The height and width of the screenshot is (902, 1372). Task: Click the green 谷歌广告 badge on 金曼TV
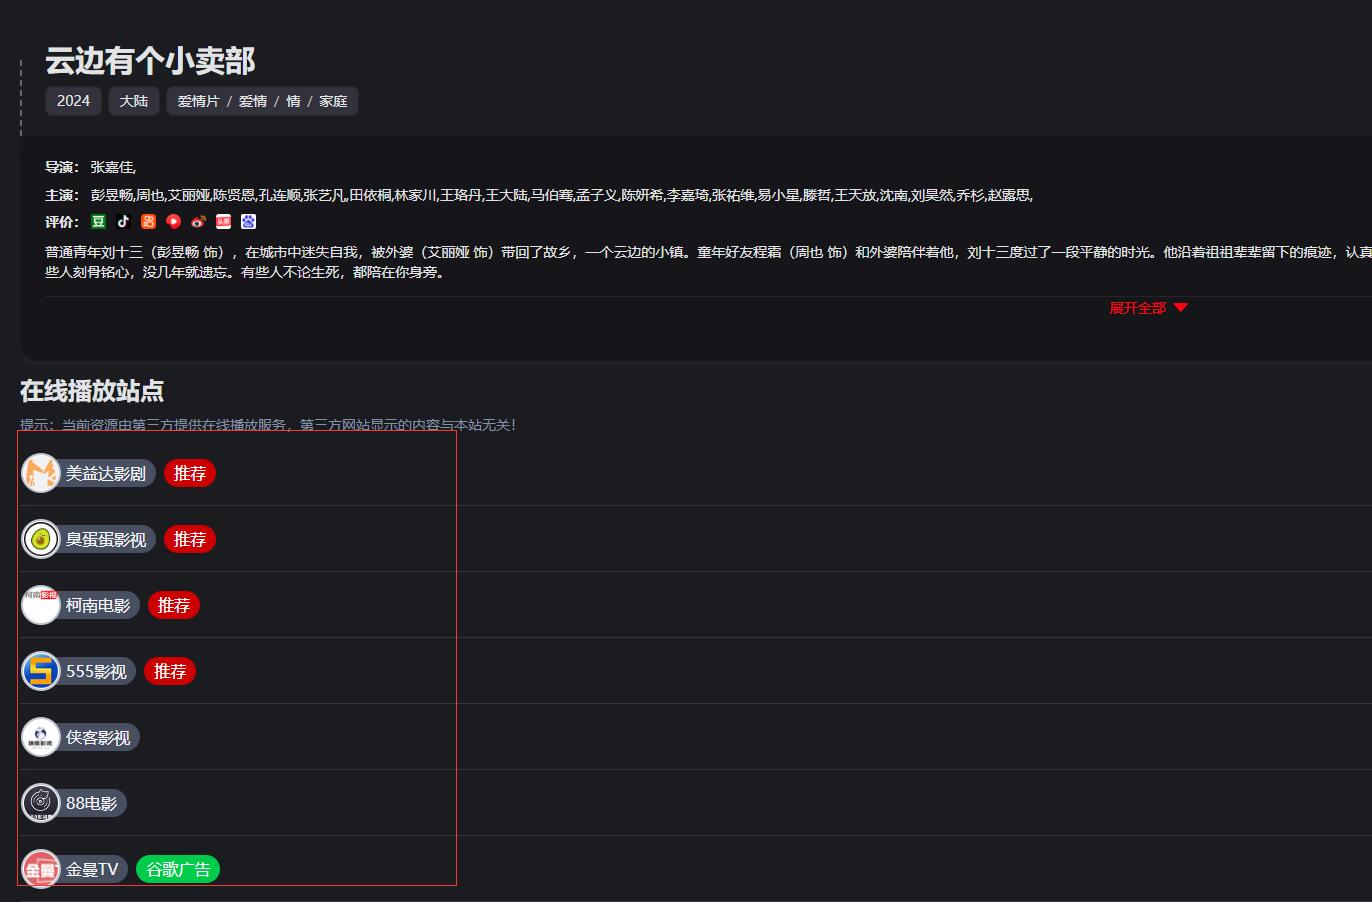pyautogui.click(x=177, y=868)
